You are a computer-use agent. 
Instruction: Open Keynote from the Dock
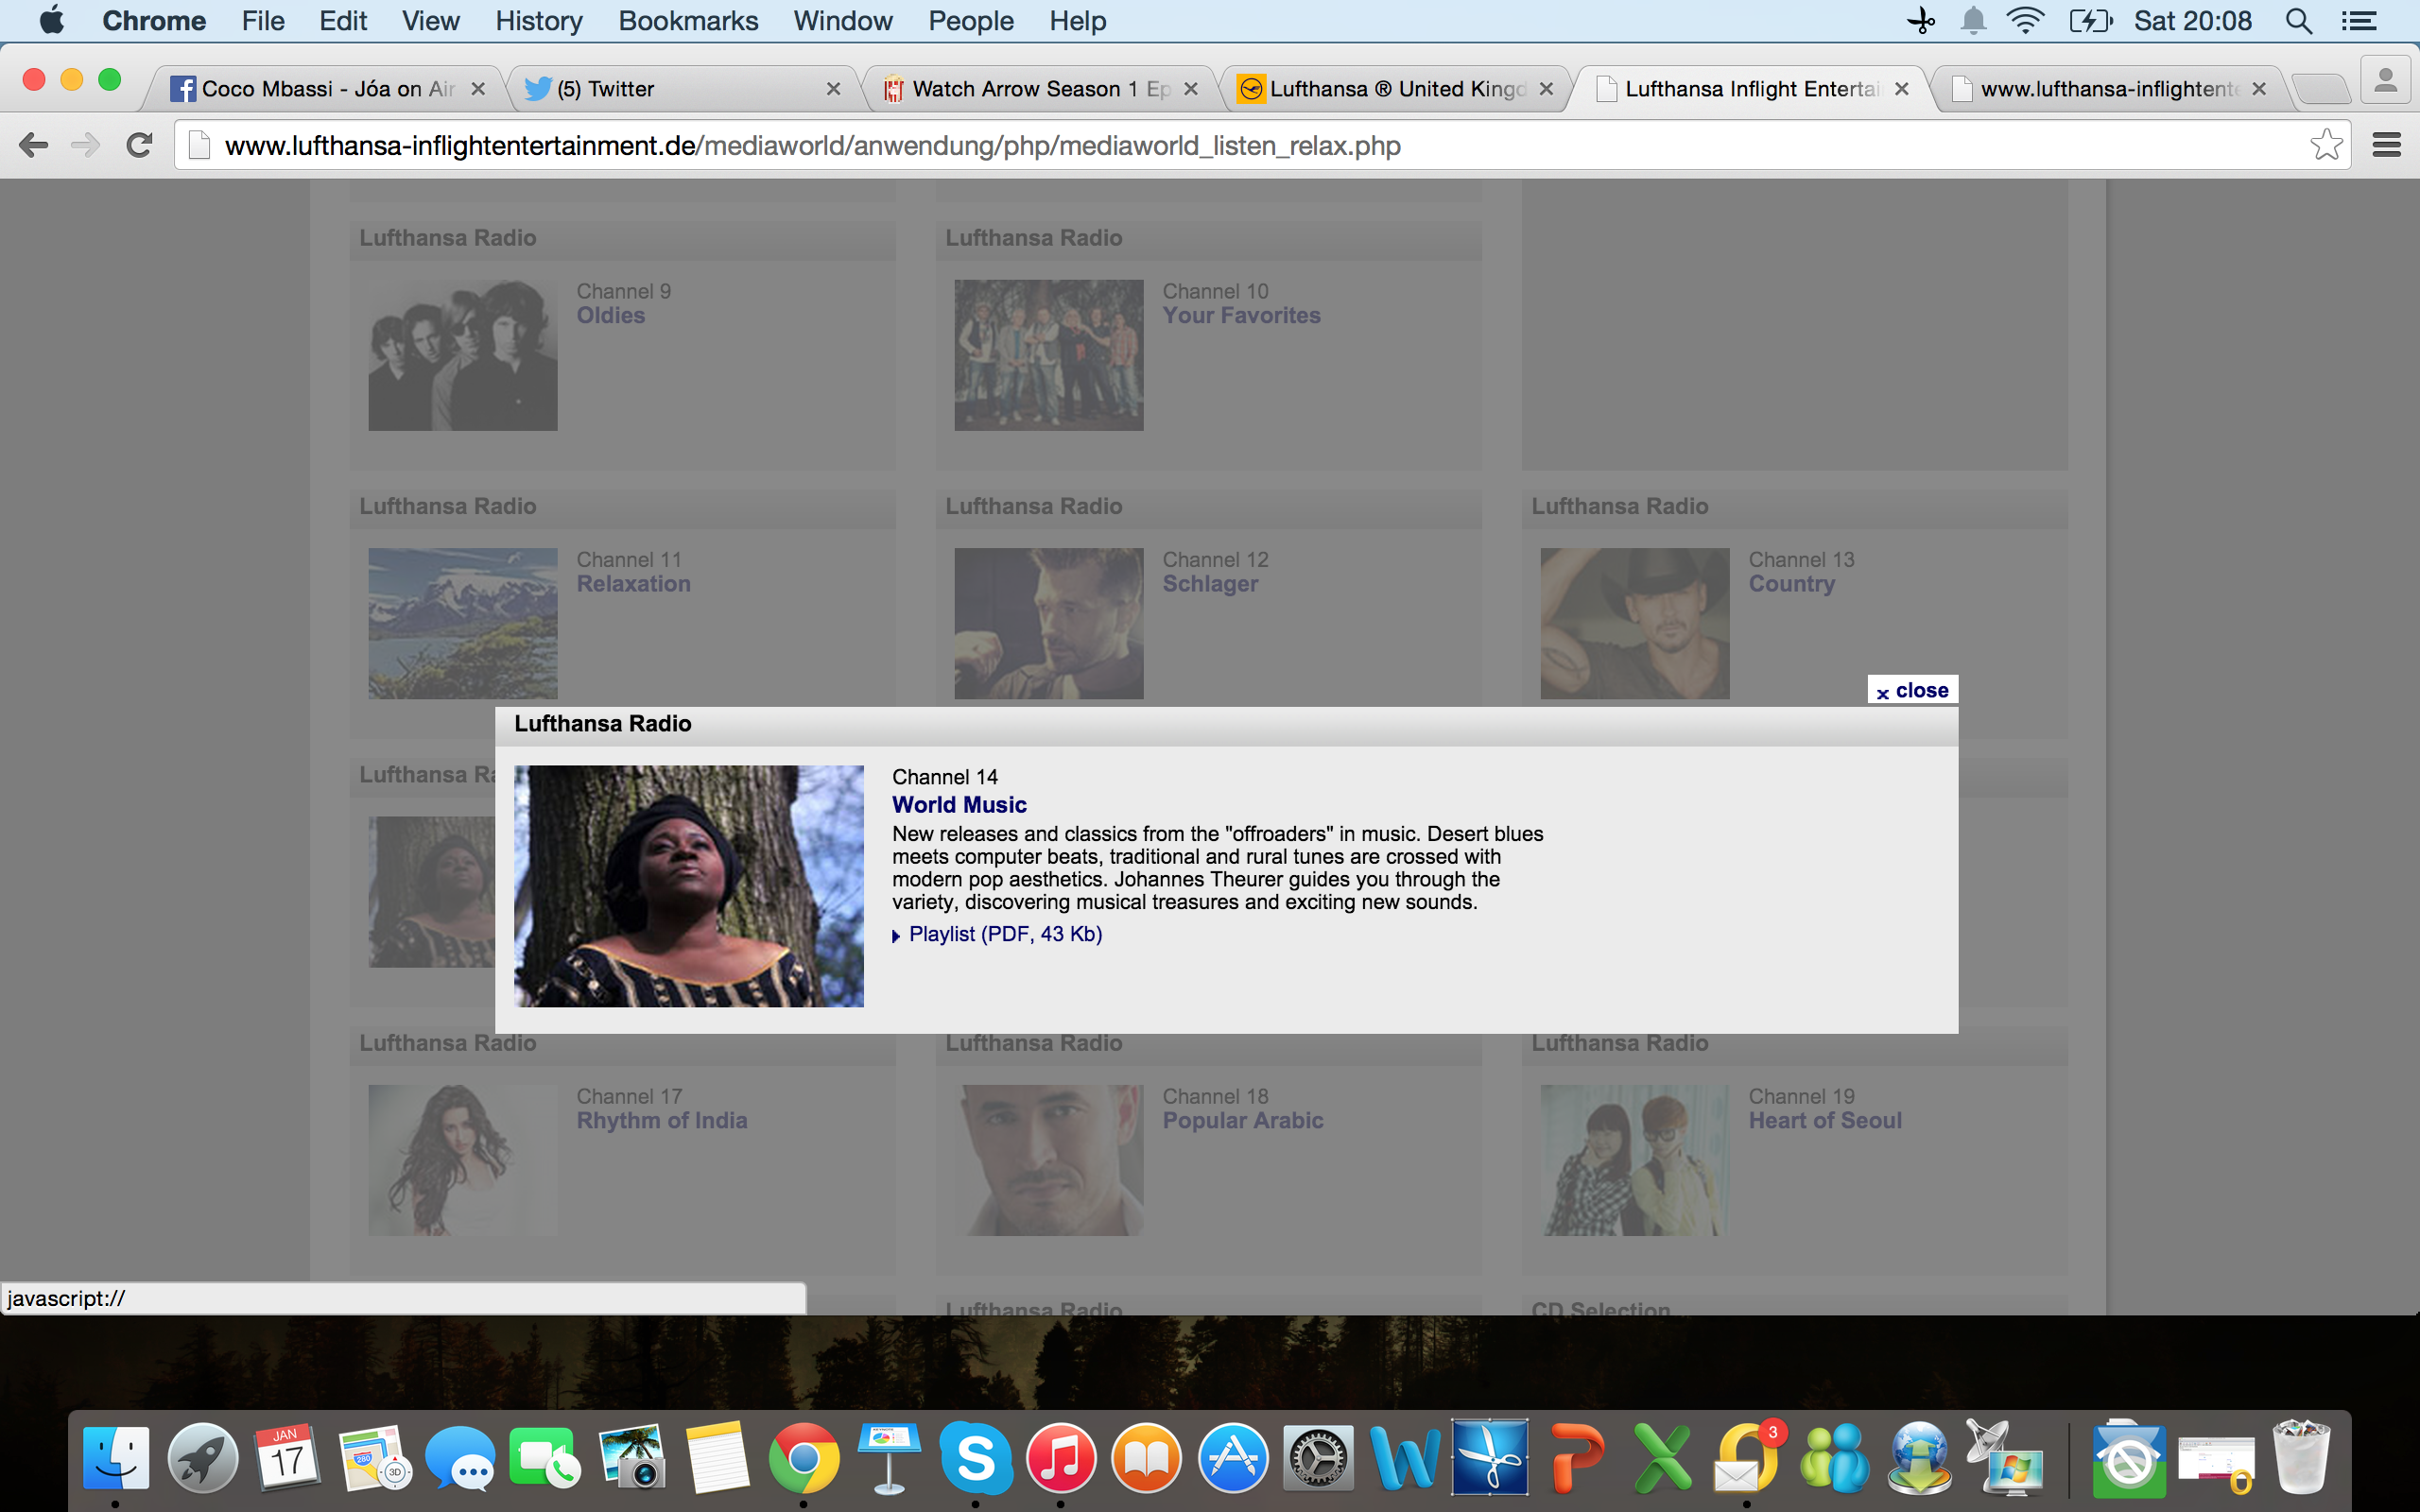889,1457
